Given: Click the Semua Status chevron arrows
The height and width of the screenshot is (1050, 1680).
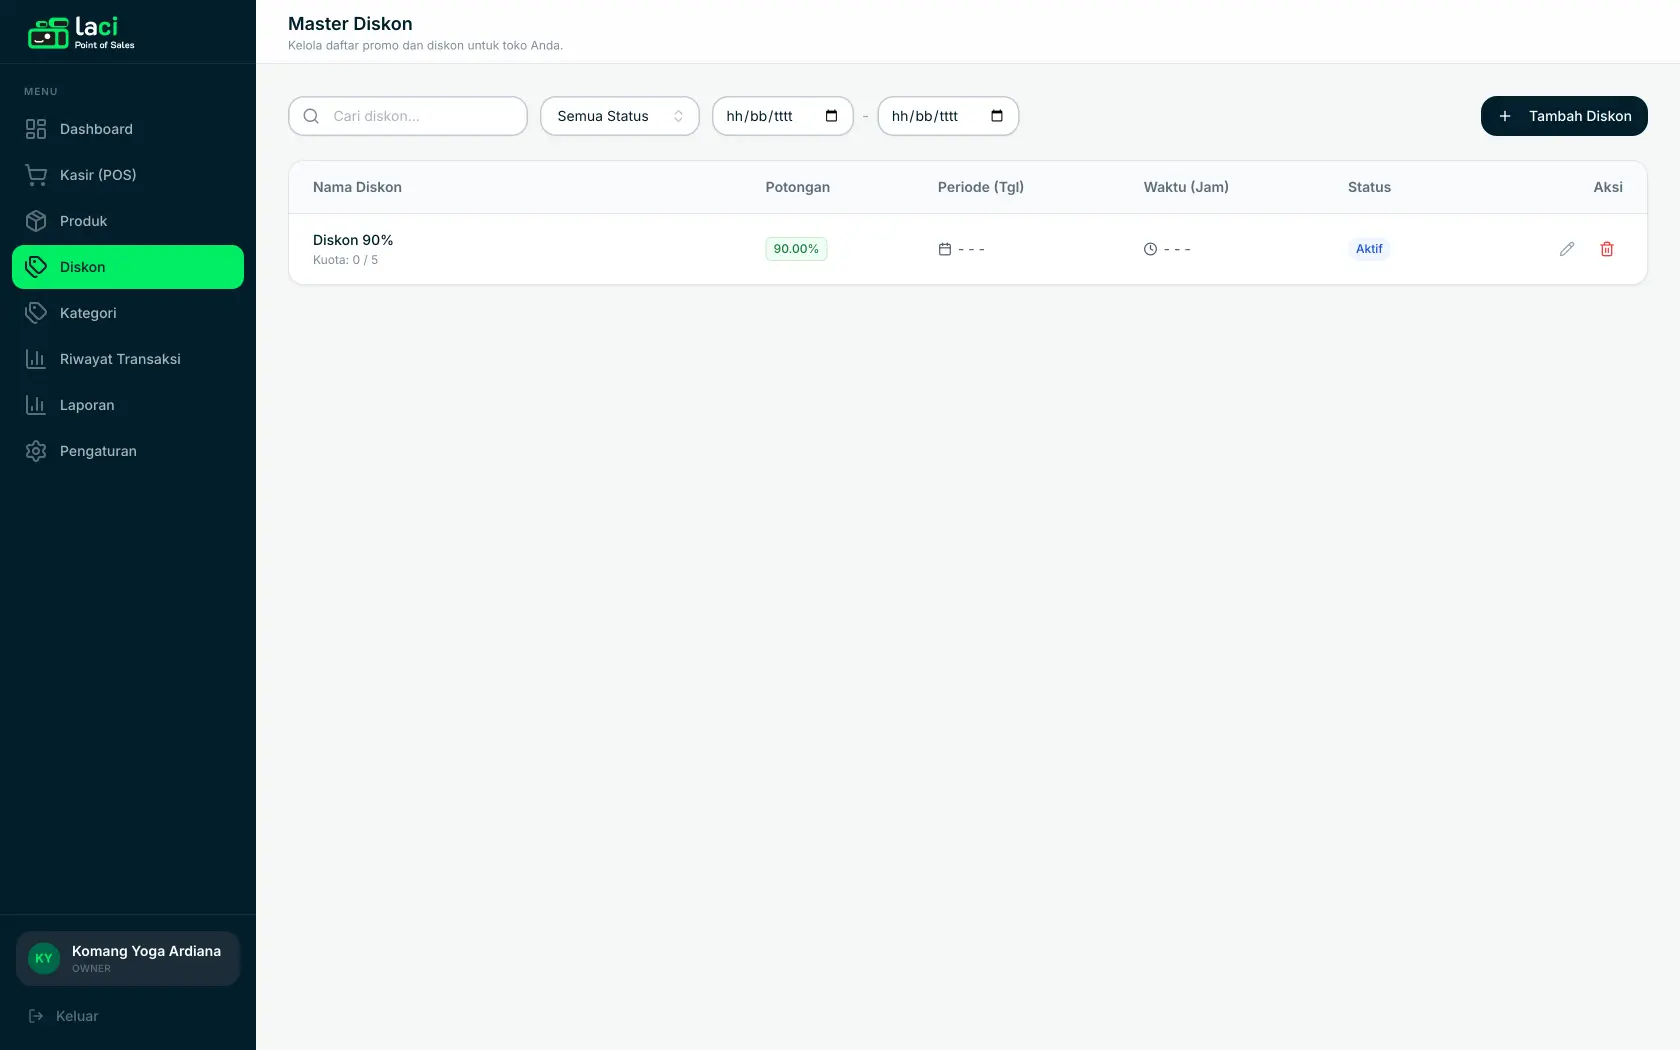Looking at the screenshot, I should [679, 116].
